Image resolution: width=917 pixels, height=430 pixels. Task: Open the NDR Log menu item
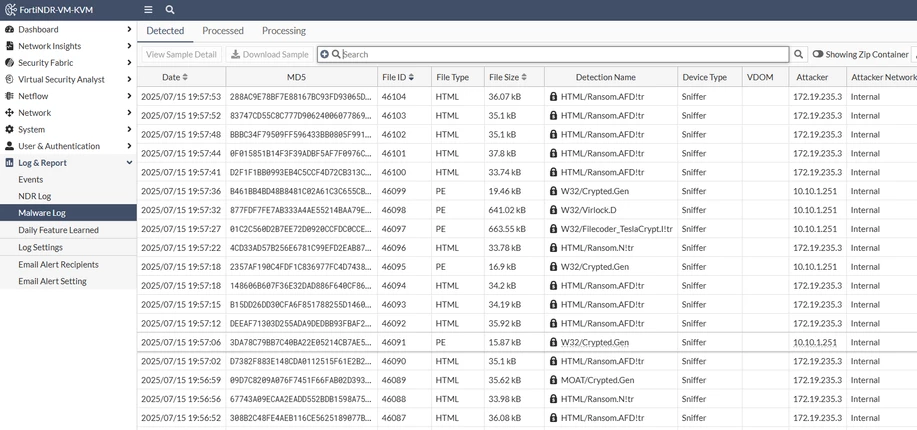(68, 196)
